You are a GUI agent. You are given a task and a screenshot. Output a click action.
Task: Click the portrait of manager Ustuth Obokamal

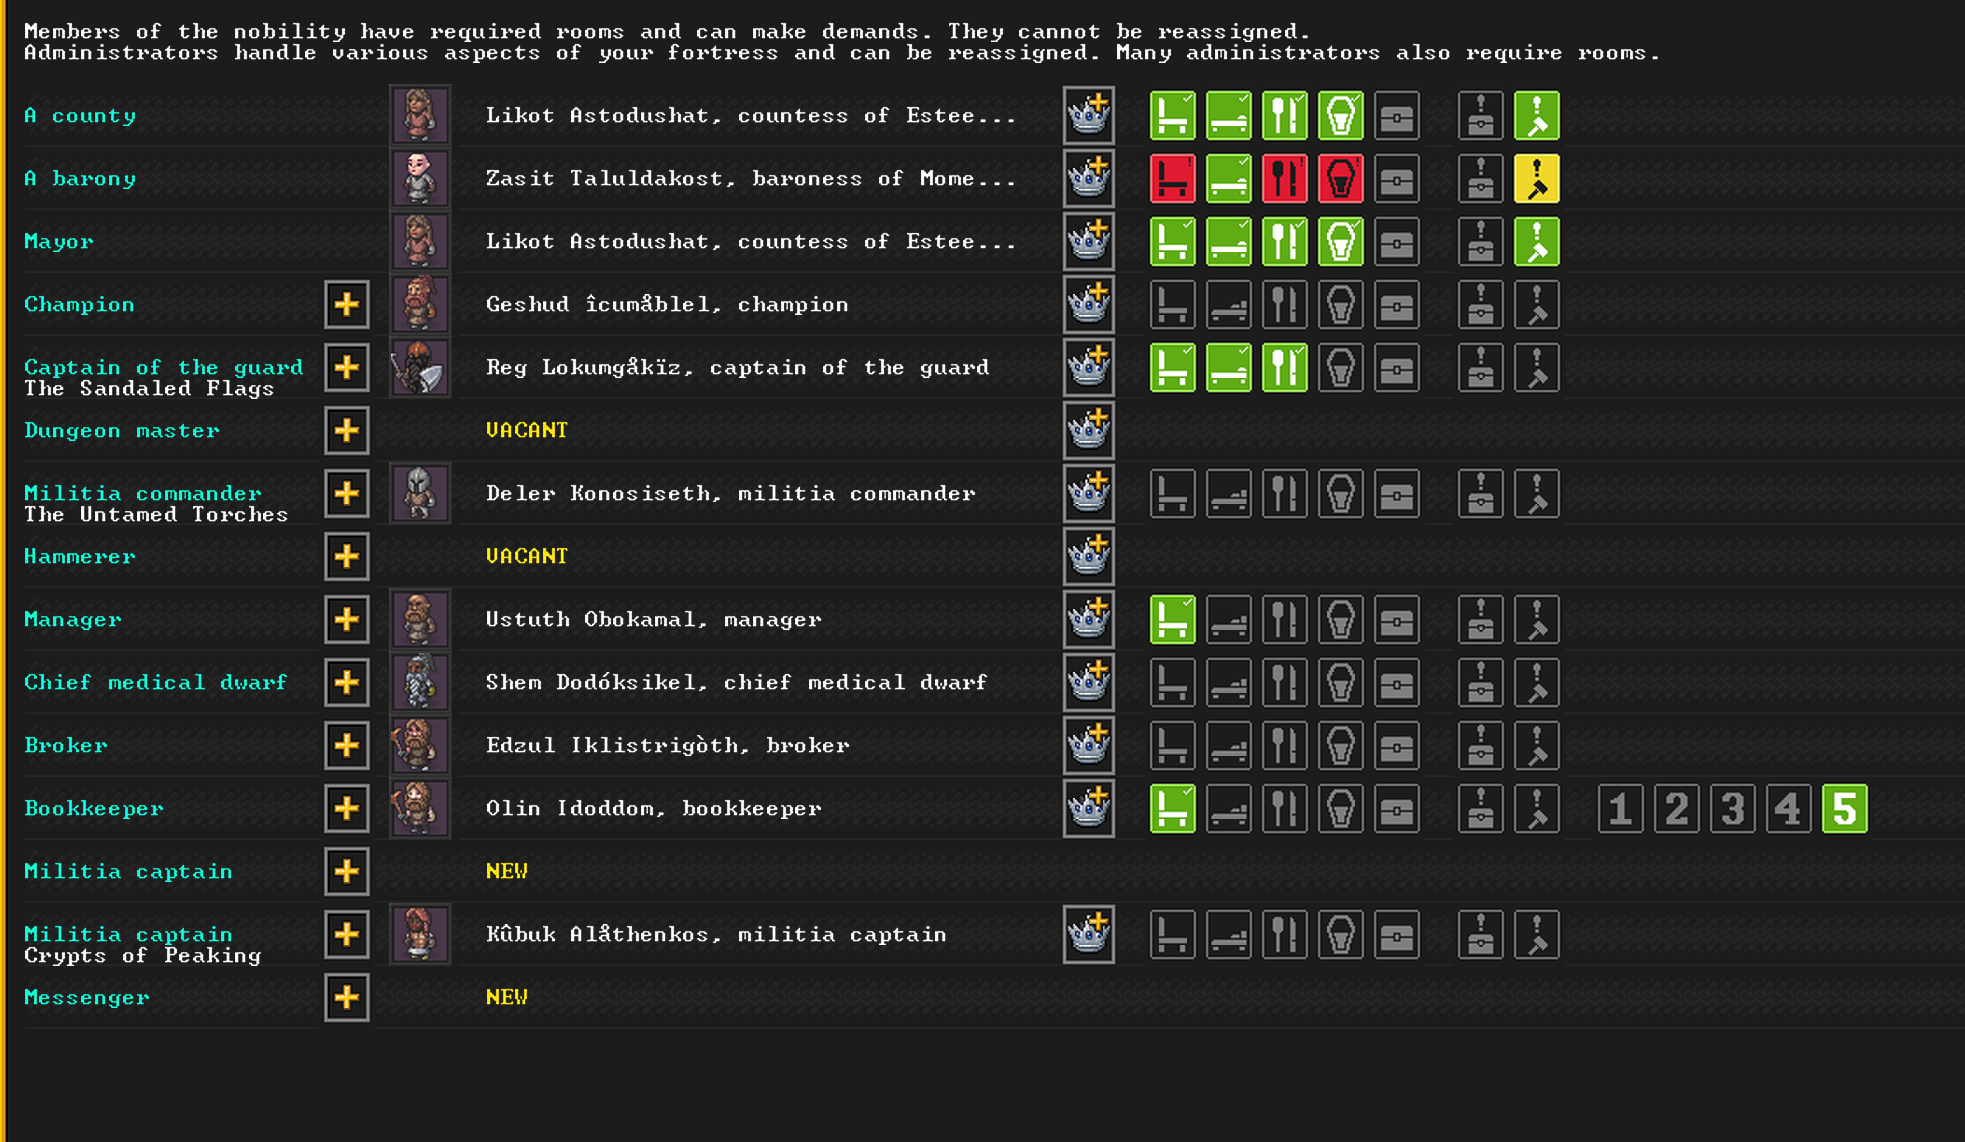pos(419,619)
